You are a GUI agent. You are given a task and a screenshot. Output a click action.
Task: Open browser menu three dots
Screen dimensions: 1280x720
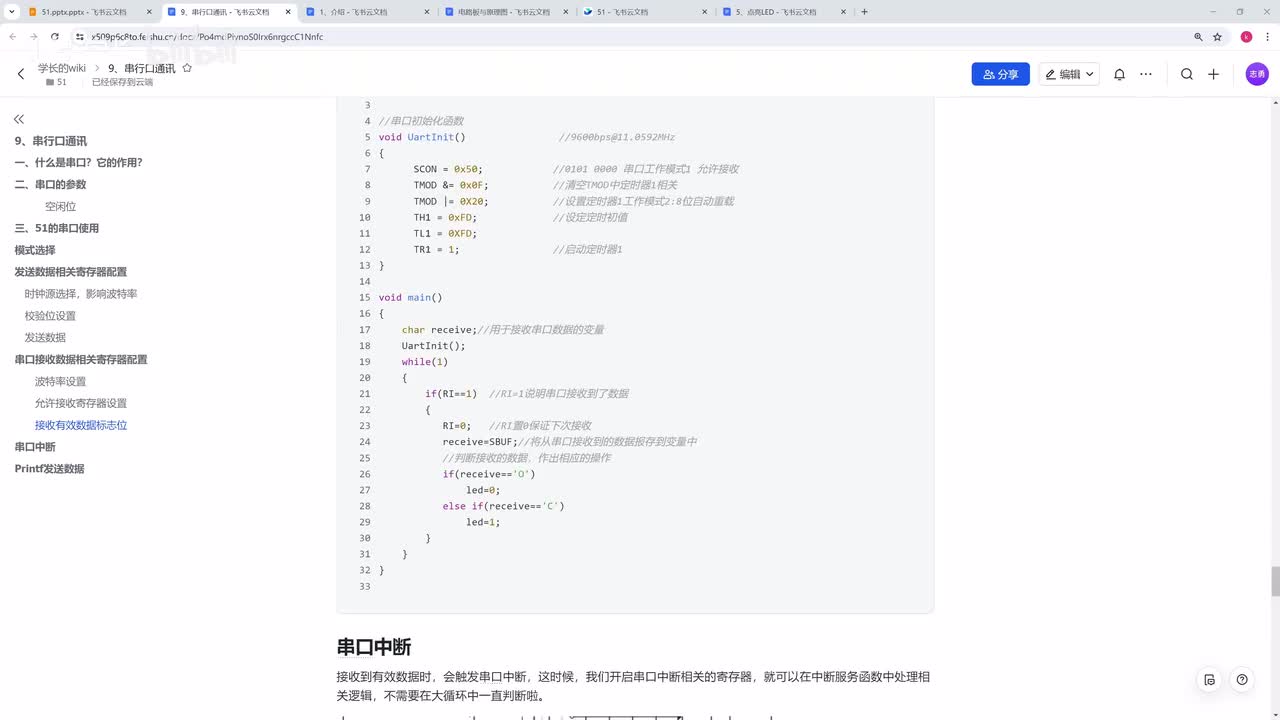coord(1266,37)
